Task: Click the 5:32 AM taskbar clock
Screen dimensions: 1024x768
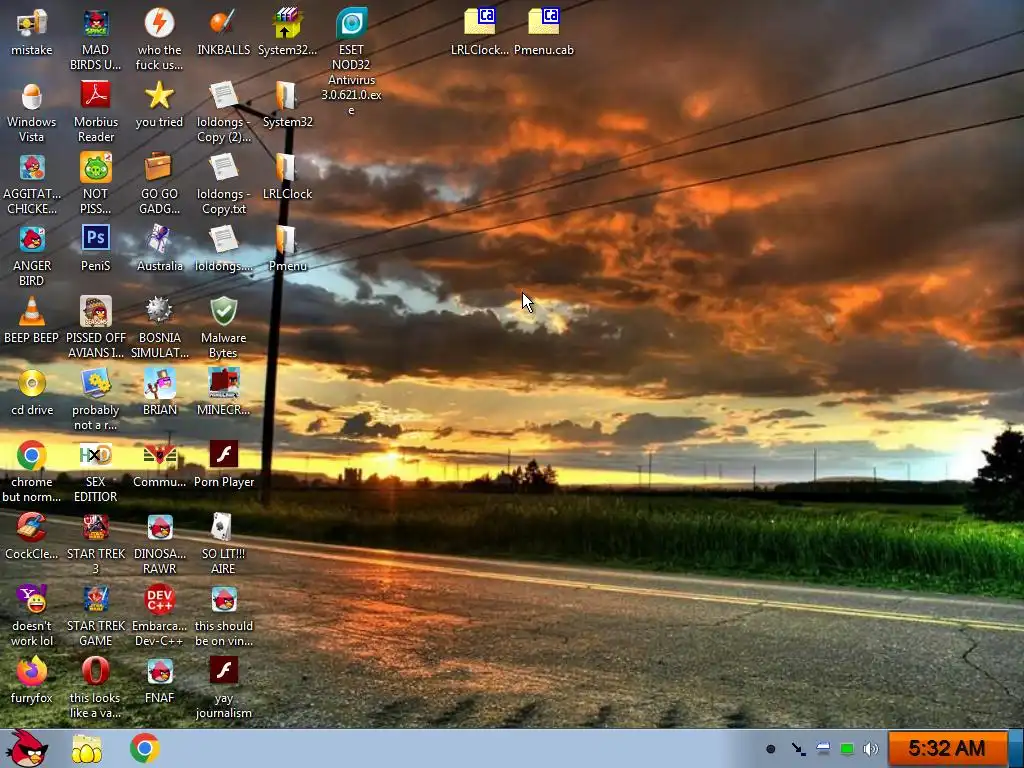Action: [x=946, y=748]
